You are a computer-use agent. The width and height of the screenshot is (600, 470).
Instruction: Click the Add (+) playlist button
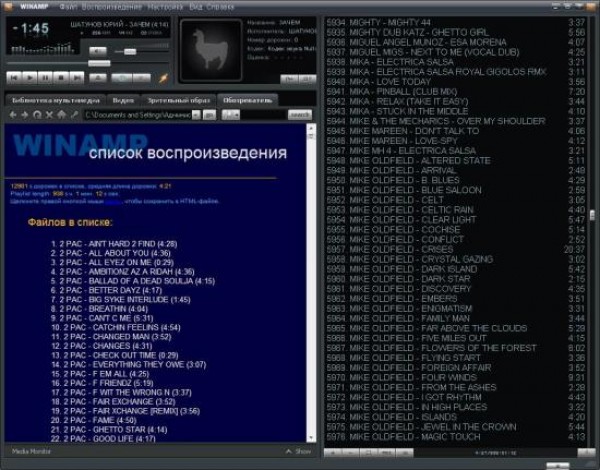(333, 453)
